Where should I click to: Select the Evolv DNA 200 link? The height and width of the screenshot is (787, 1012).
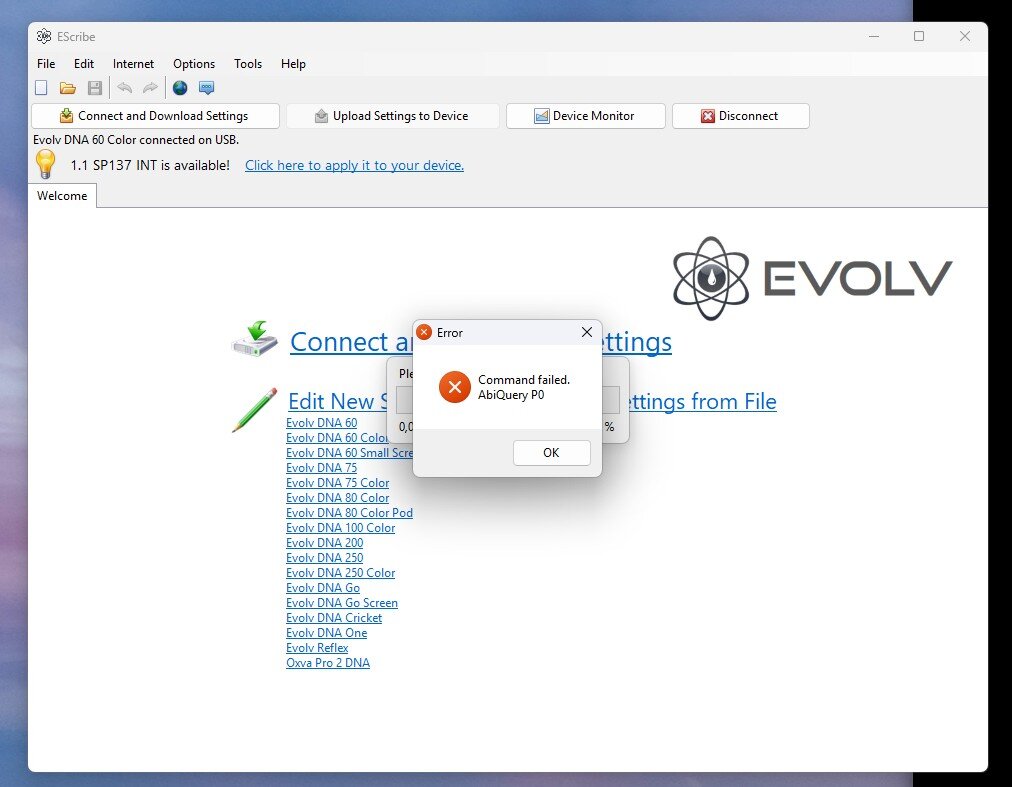pos(325,543)
